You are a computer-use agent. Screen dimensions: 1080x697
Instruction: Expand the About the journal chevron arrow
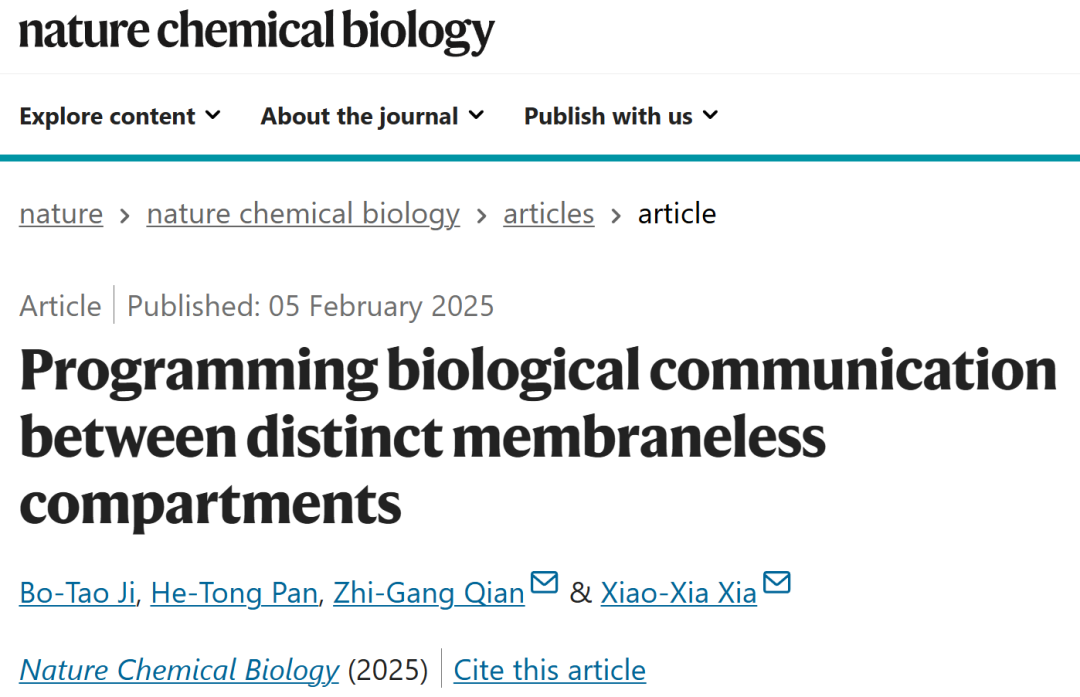476,115
